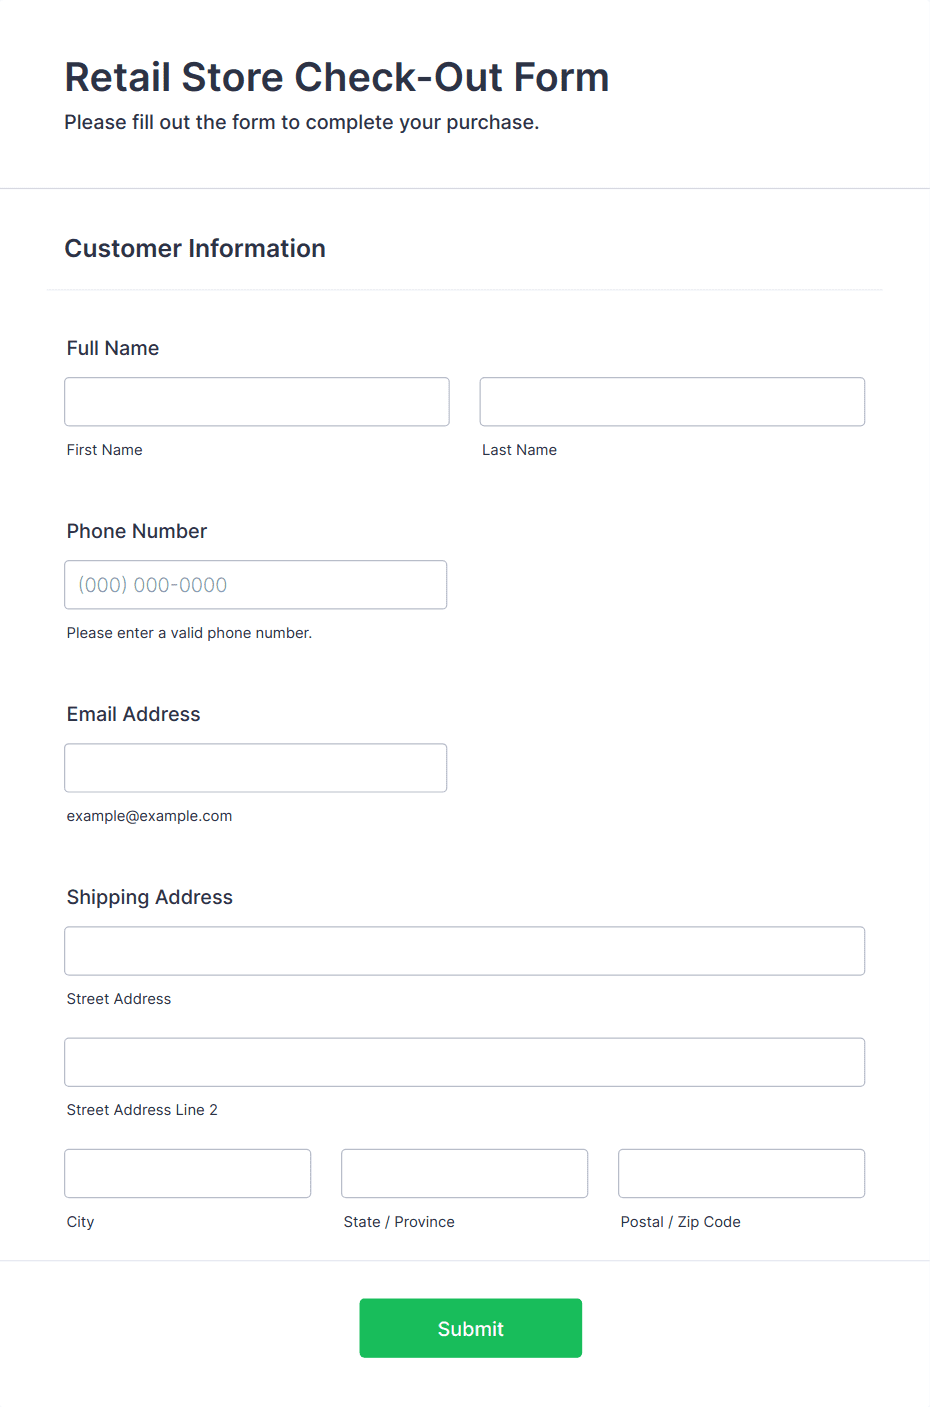Select the Email Address input box

(x=256, y=768)
